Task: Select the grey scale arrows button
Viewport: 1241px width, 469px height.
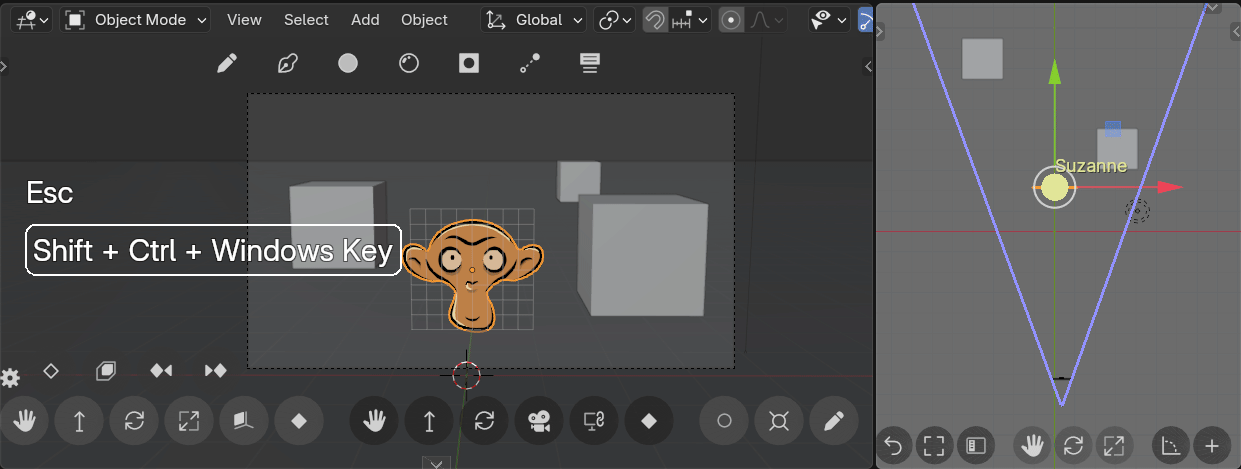Action: (188, 421)
